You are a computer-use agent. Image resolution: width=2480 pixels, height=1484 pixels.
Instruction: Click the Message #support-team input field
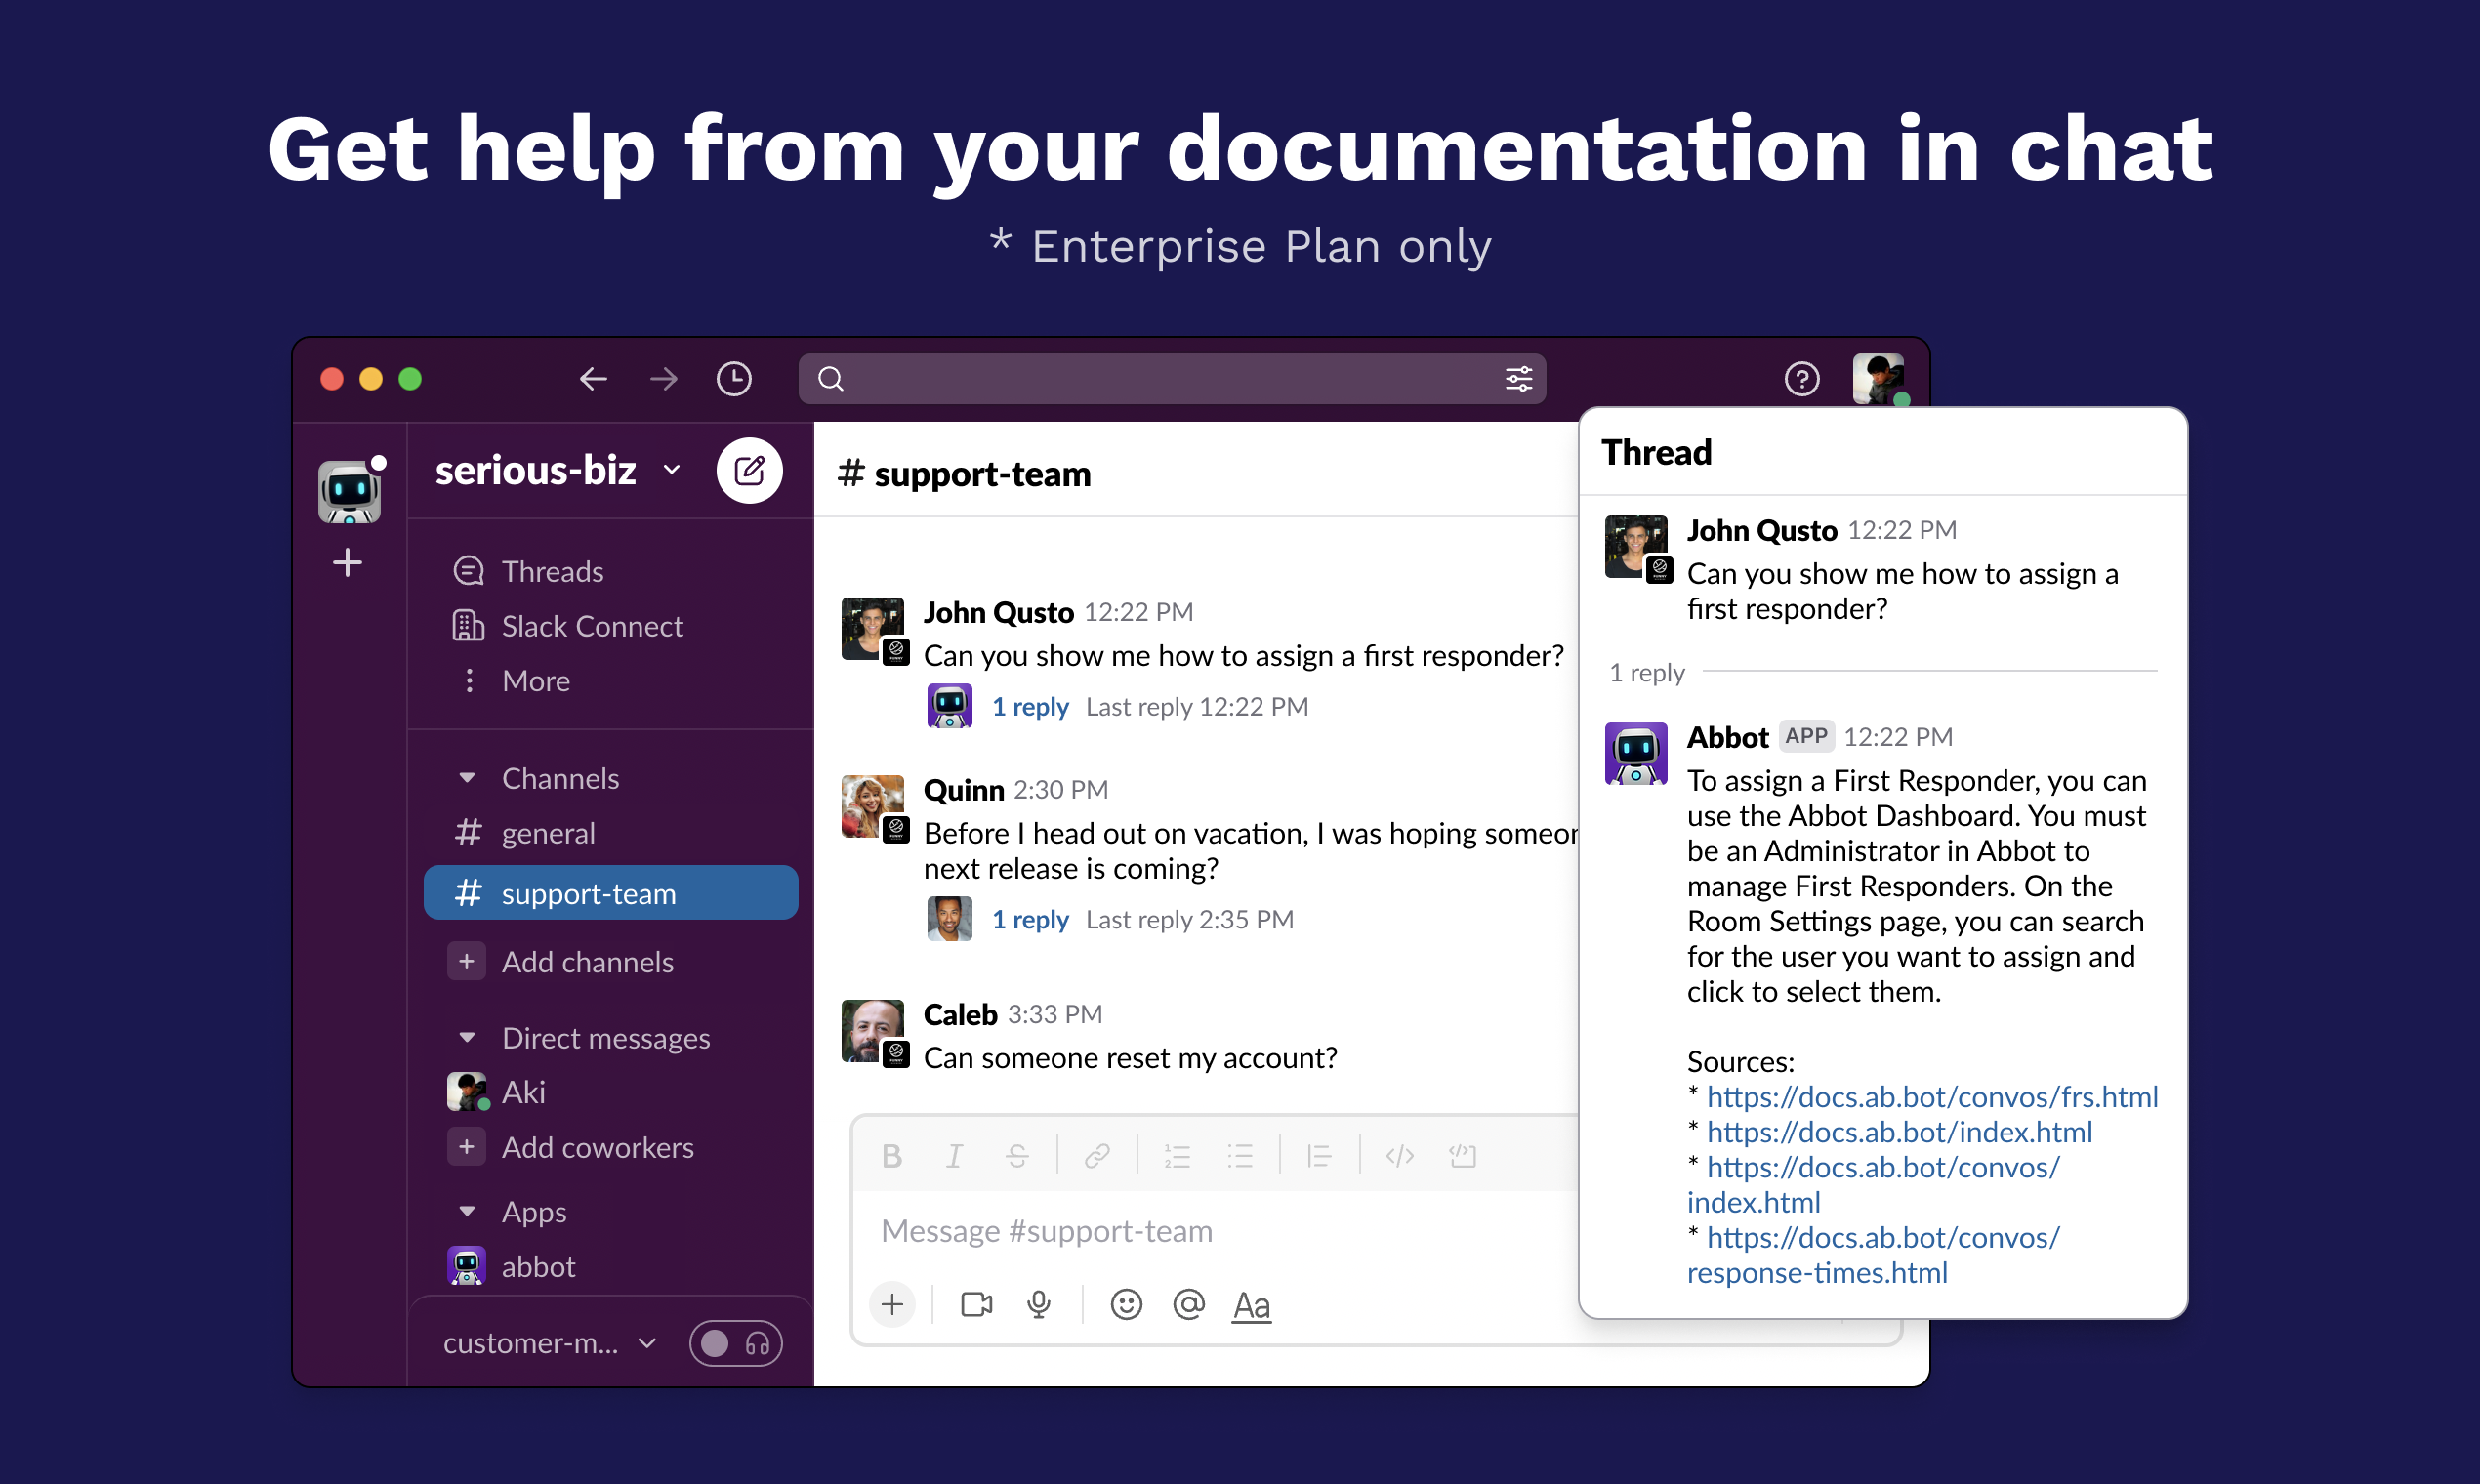pos(1214,1231)
